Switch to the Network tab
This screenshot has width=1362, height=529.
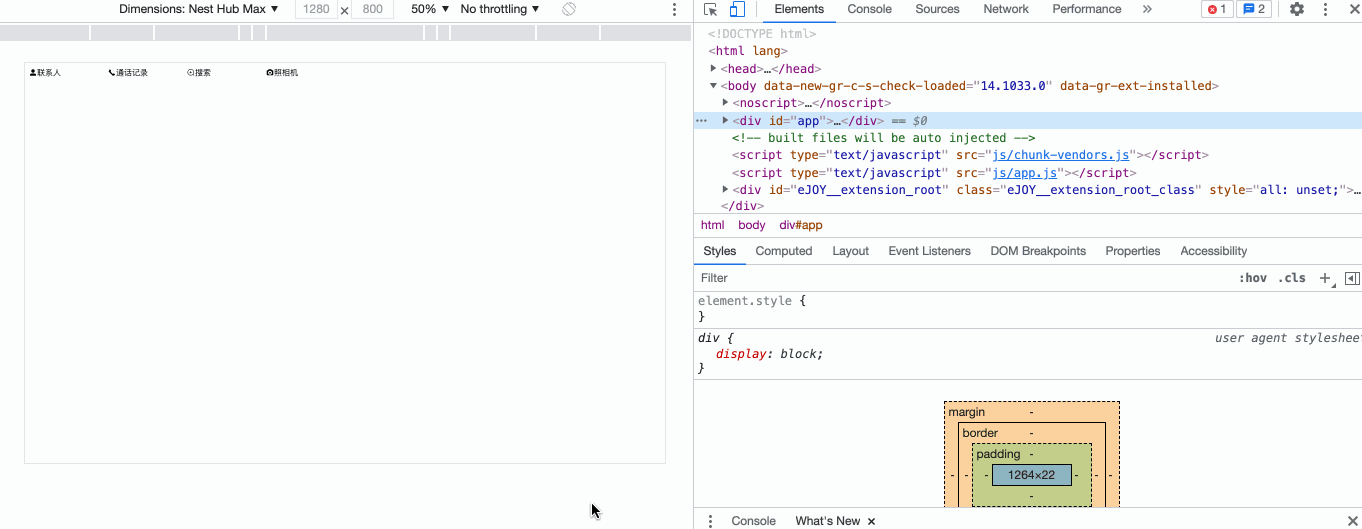1005,9
